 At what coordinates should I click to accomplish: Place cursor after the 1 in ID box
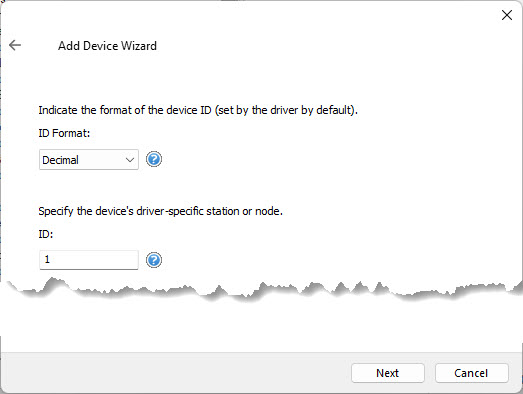(x=50, y=259)
